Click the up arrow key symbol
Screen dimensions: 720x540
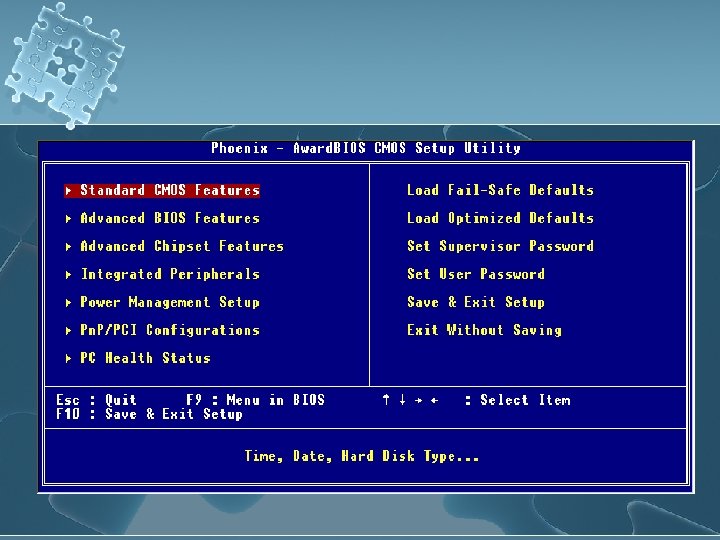click(x=386, y=400)
